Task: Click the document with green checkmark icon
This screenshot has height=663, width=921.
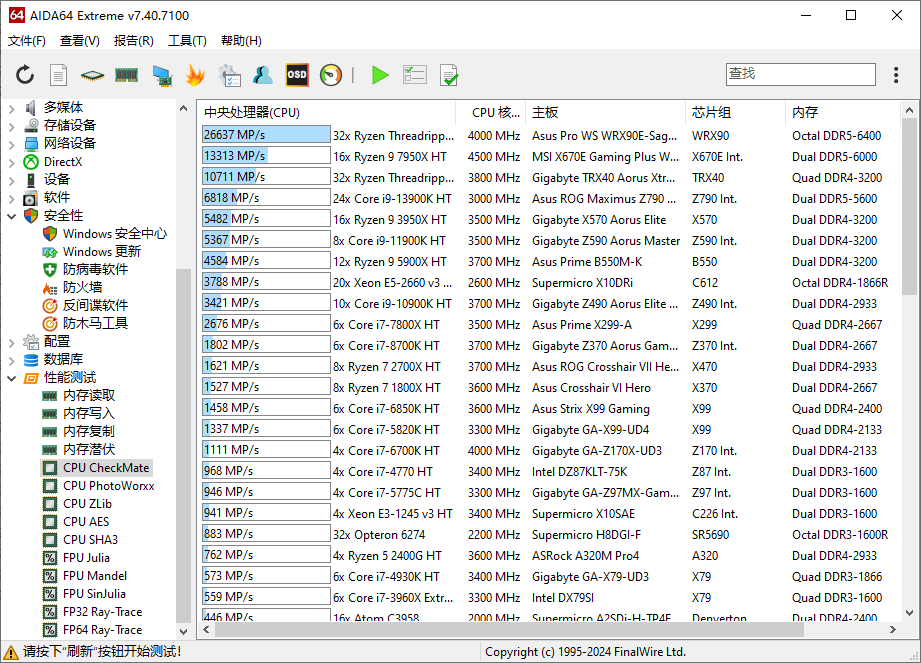Action: (x=449, y=75)
